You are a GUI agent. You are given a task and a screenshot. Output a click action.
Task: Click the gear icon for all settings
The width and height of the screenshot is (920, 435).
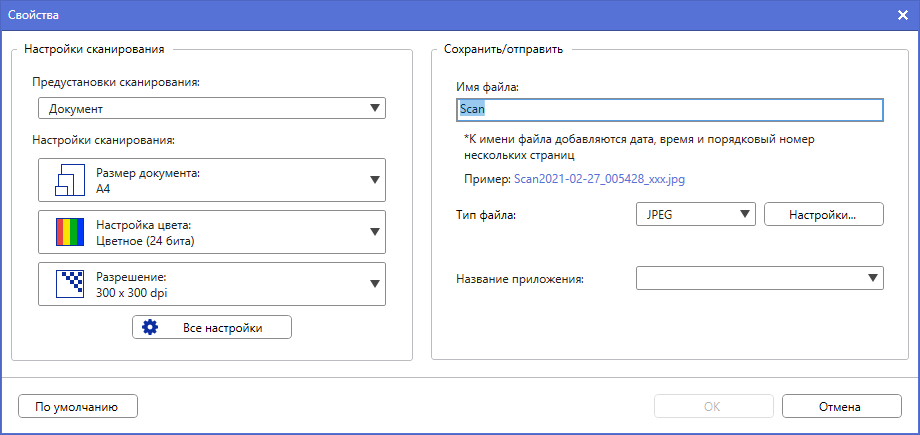point(151,327)
